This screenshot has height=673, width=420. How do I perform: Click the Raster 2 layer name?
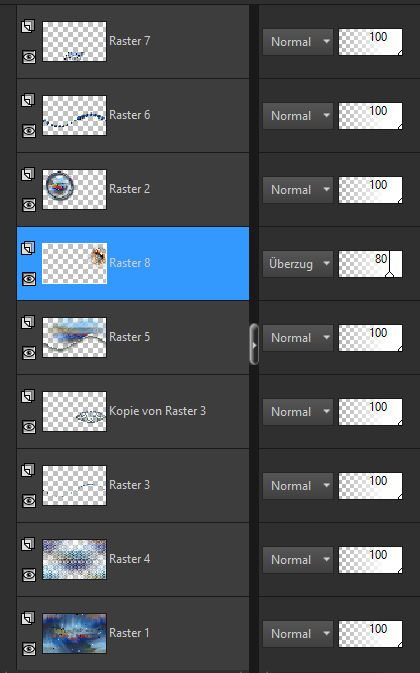(130, 189)
